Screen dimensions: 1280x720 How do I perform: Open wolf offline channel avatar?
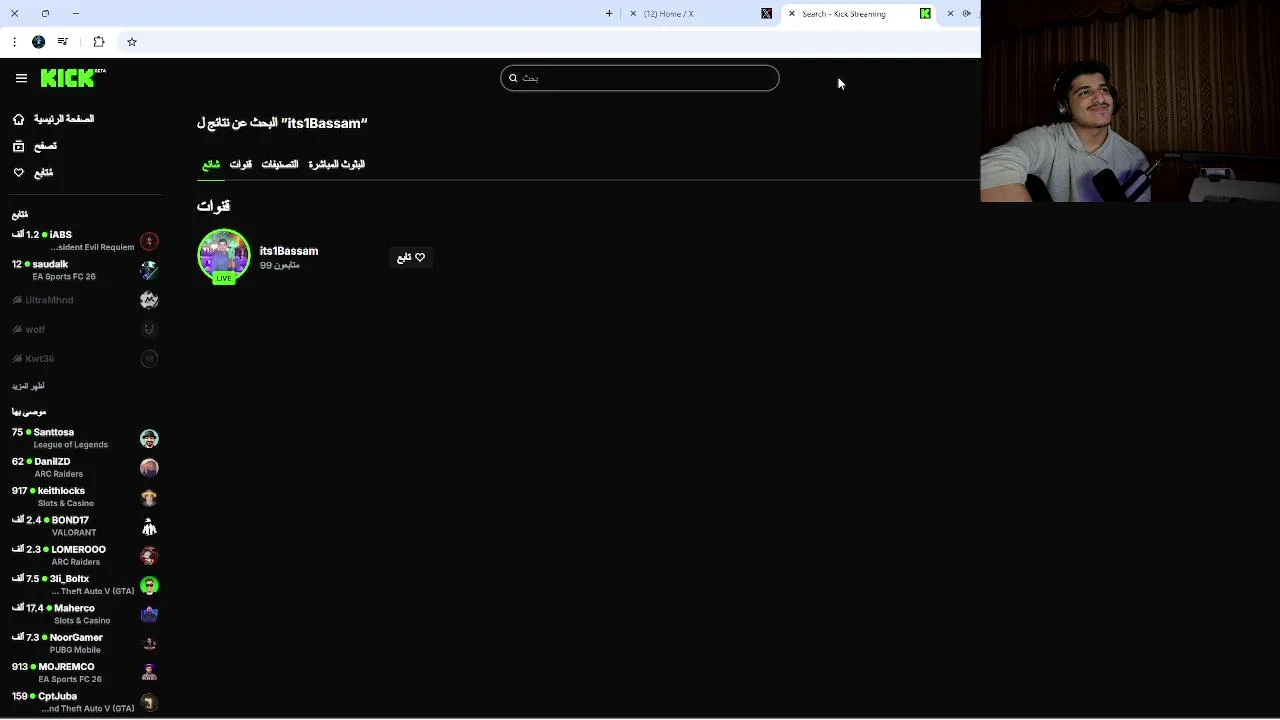(x=149, y=329)
